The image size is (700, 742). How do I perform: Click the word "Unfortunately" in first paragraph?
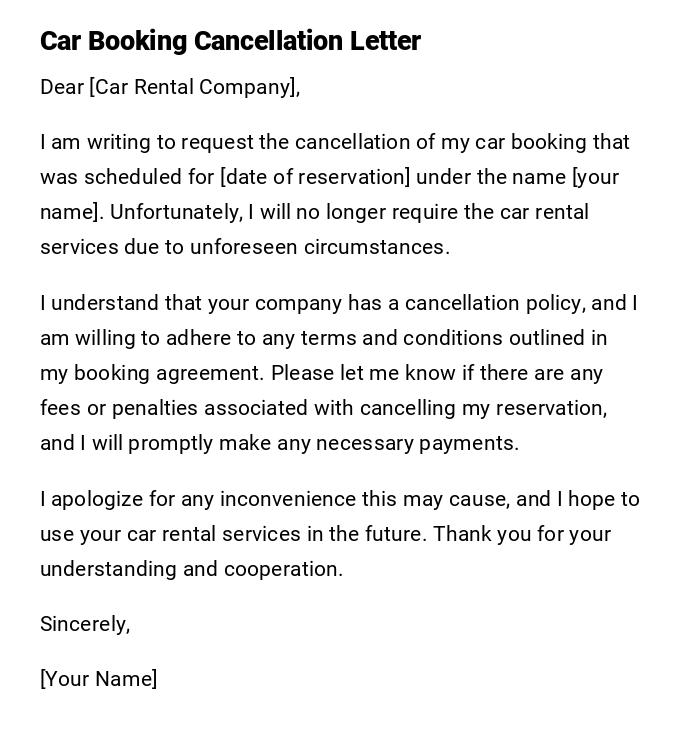click(x=175, y=212)
